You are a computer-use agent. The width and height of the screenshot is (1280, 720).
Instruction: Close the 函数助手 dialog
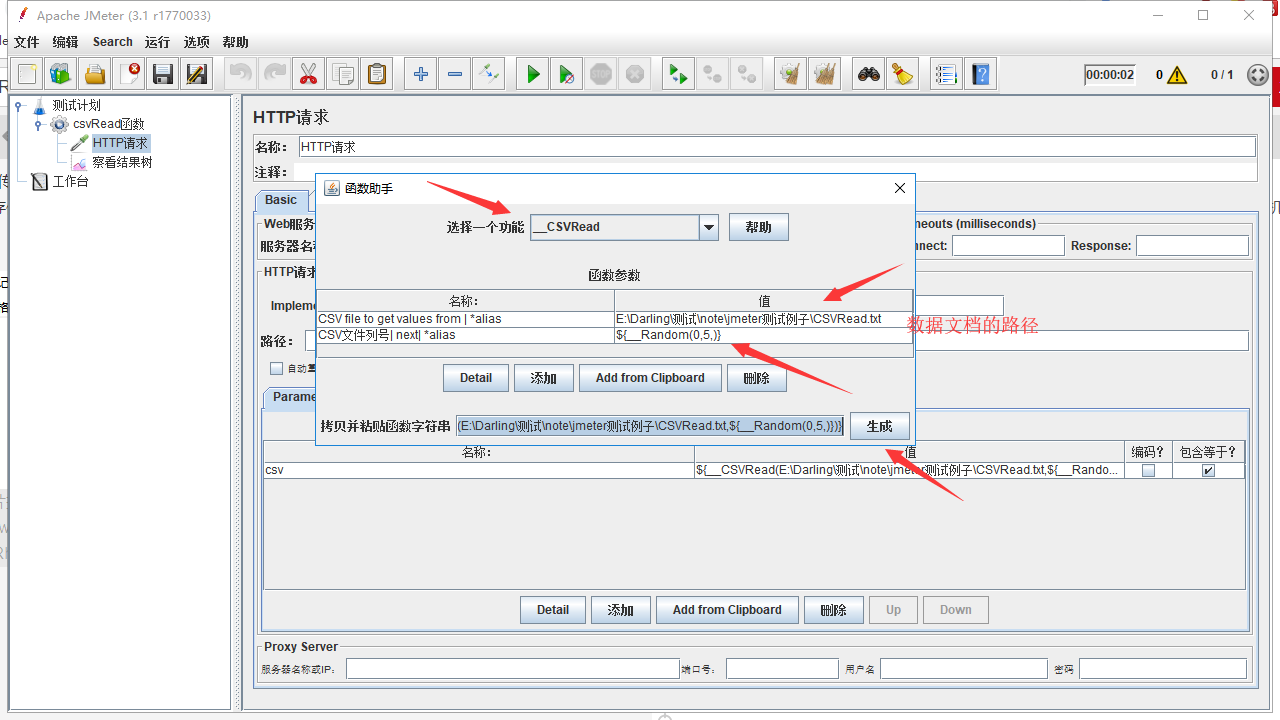pyautogui.click(x=899, y=188)
